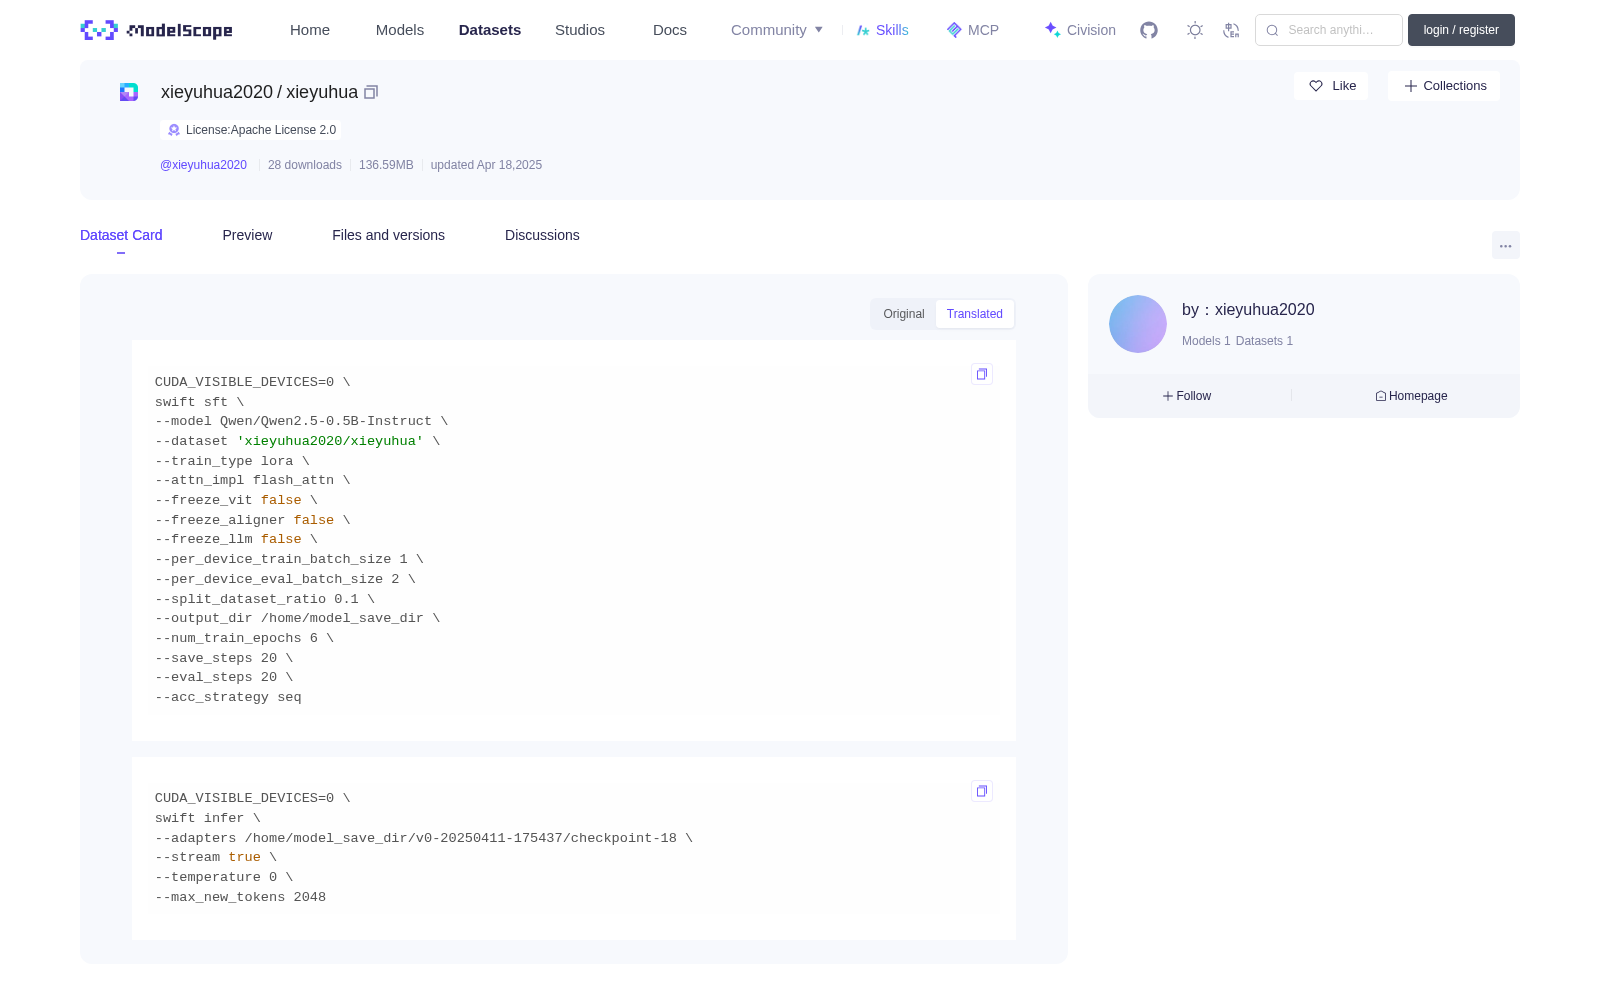
Task: Select the Dataset Card tab
Action: 121,235
